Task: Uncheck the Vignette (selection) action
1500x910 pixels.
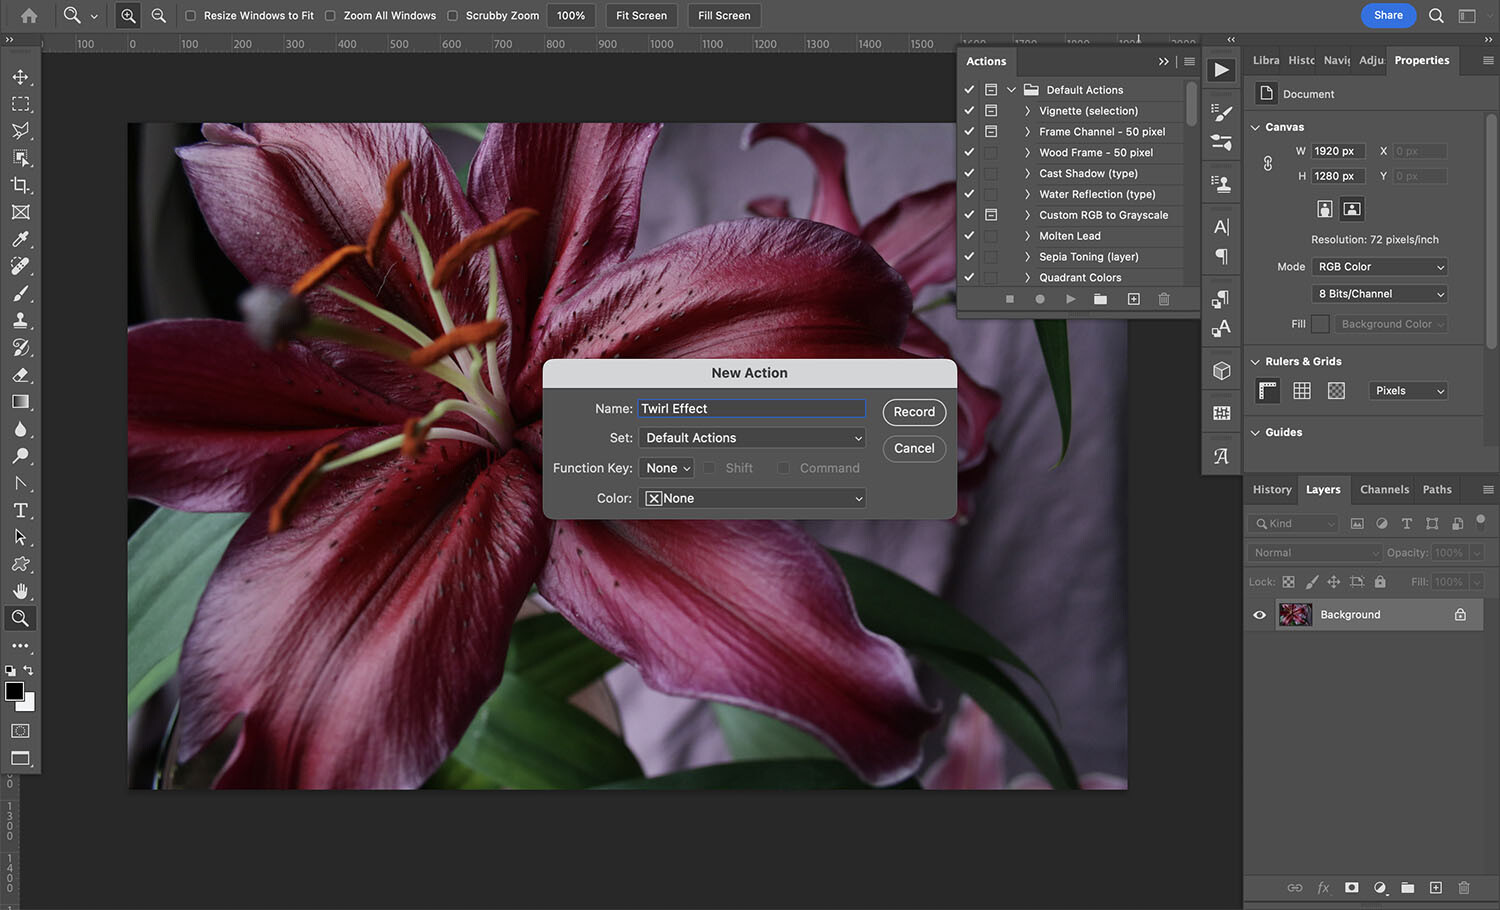Action: 968,110
